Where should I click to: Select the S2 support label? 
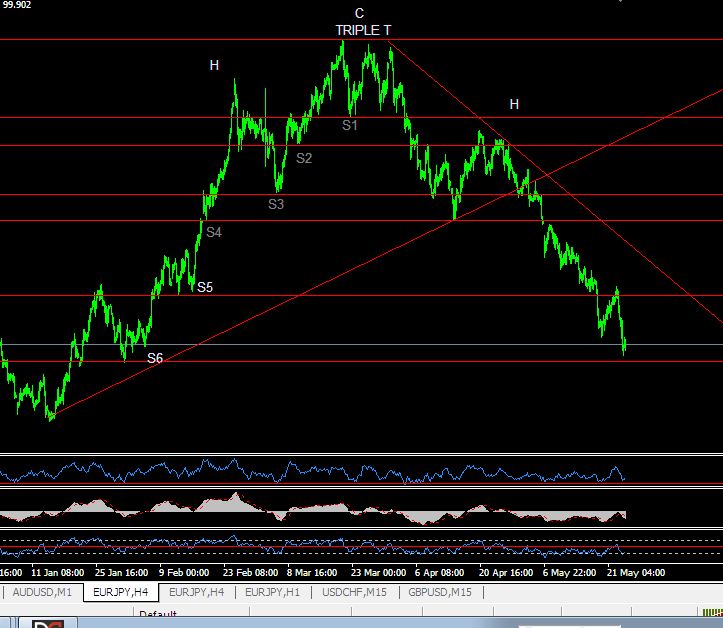pos(304,158)
